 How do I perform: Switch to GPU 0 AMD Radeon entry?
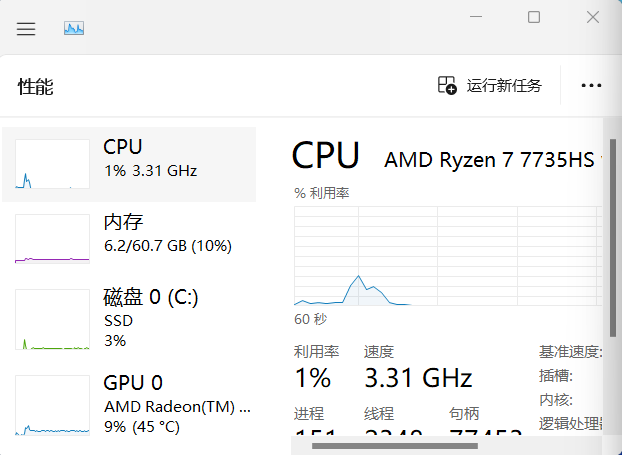(x=129, y=405)
